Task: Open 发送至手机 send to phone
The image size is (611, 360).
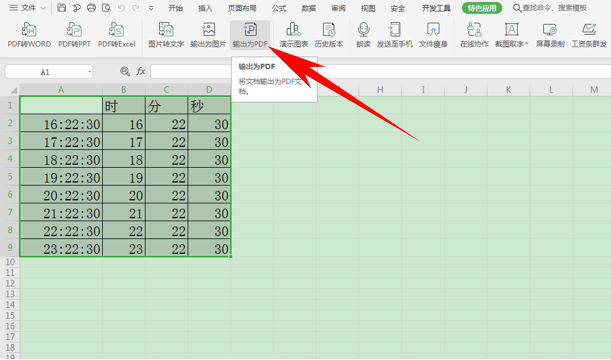Action: [394, 35]
